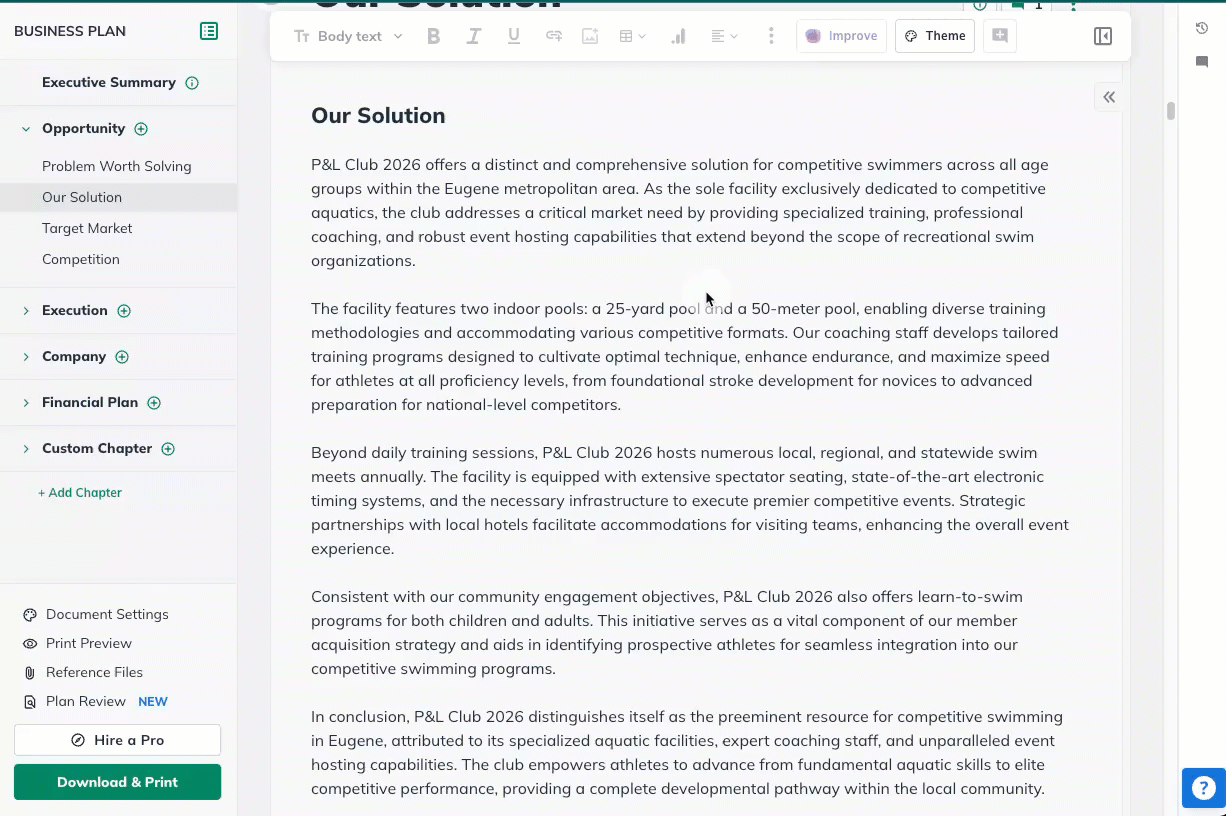Add a section to the Opportunity chapter
This screenshot has height=816, width=1226.
pos(141,129)
